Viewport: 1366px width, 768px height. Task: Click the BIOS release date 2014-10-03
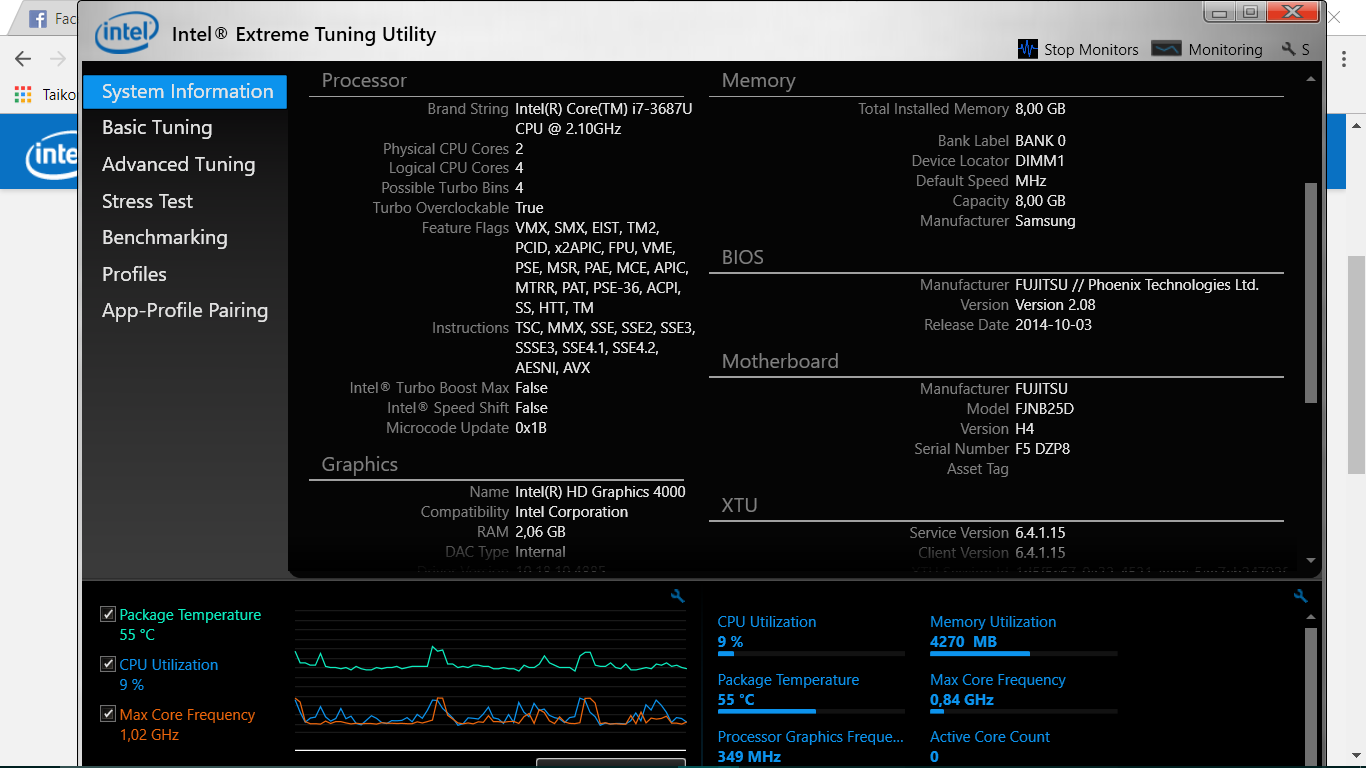pyautogui.click(x=1055, y=325)
